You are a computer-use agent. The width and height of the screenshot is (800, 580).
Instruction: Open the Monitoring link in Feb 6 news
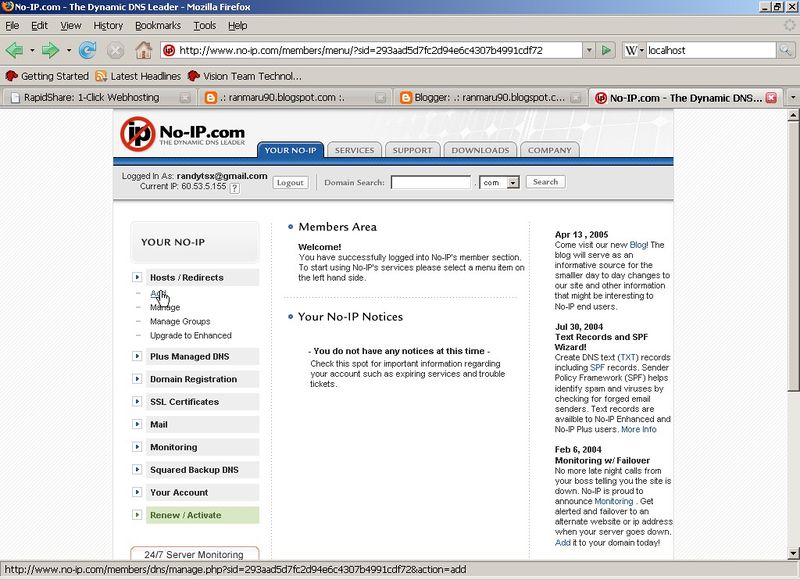click(613, 501)
